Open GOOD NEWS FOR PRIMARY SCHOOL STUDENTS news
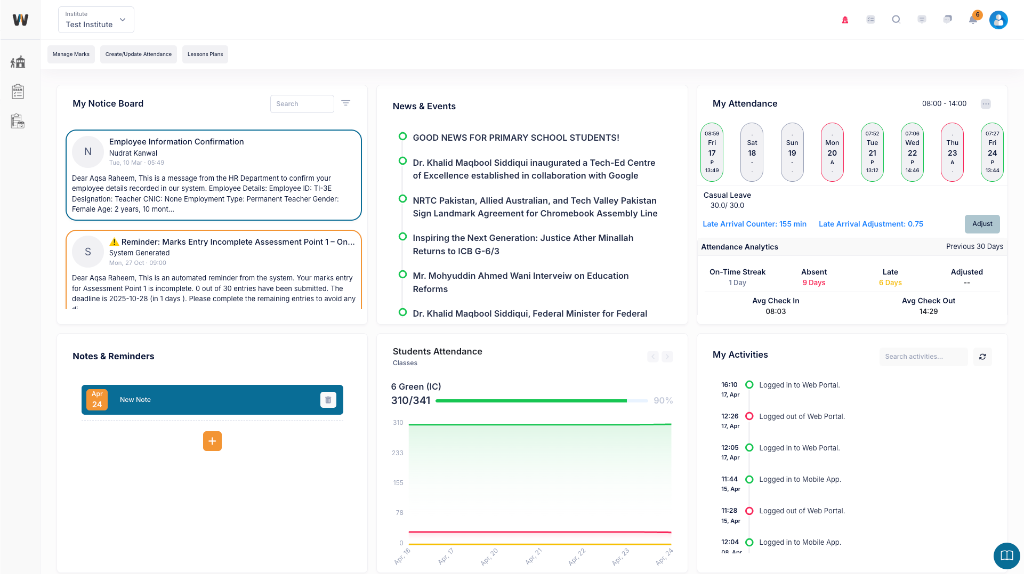Image resolution: width=1024 pixels, height=574 pixels. (x=516, y=138)
